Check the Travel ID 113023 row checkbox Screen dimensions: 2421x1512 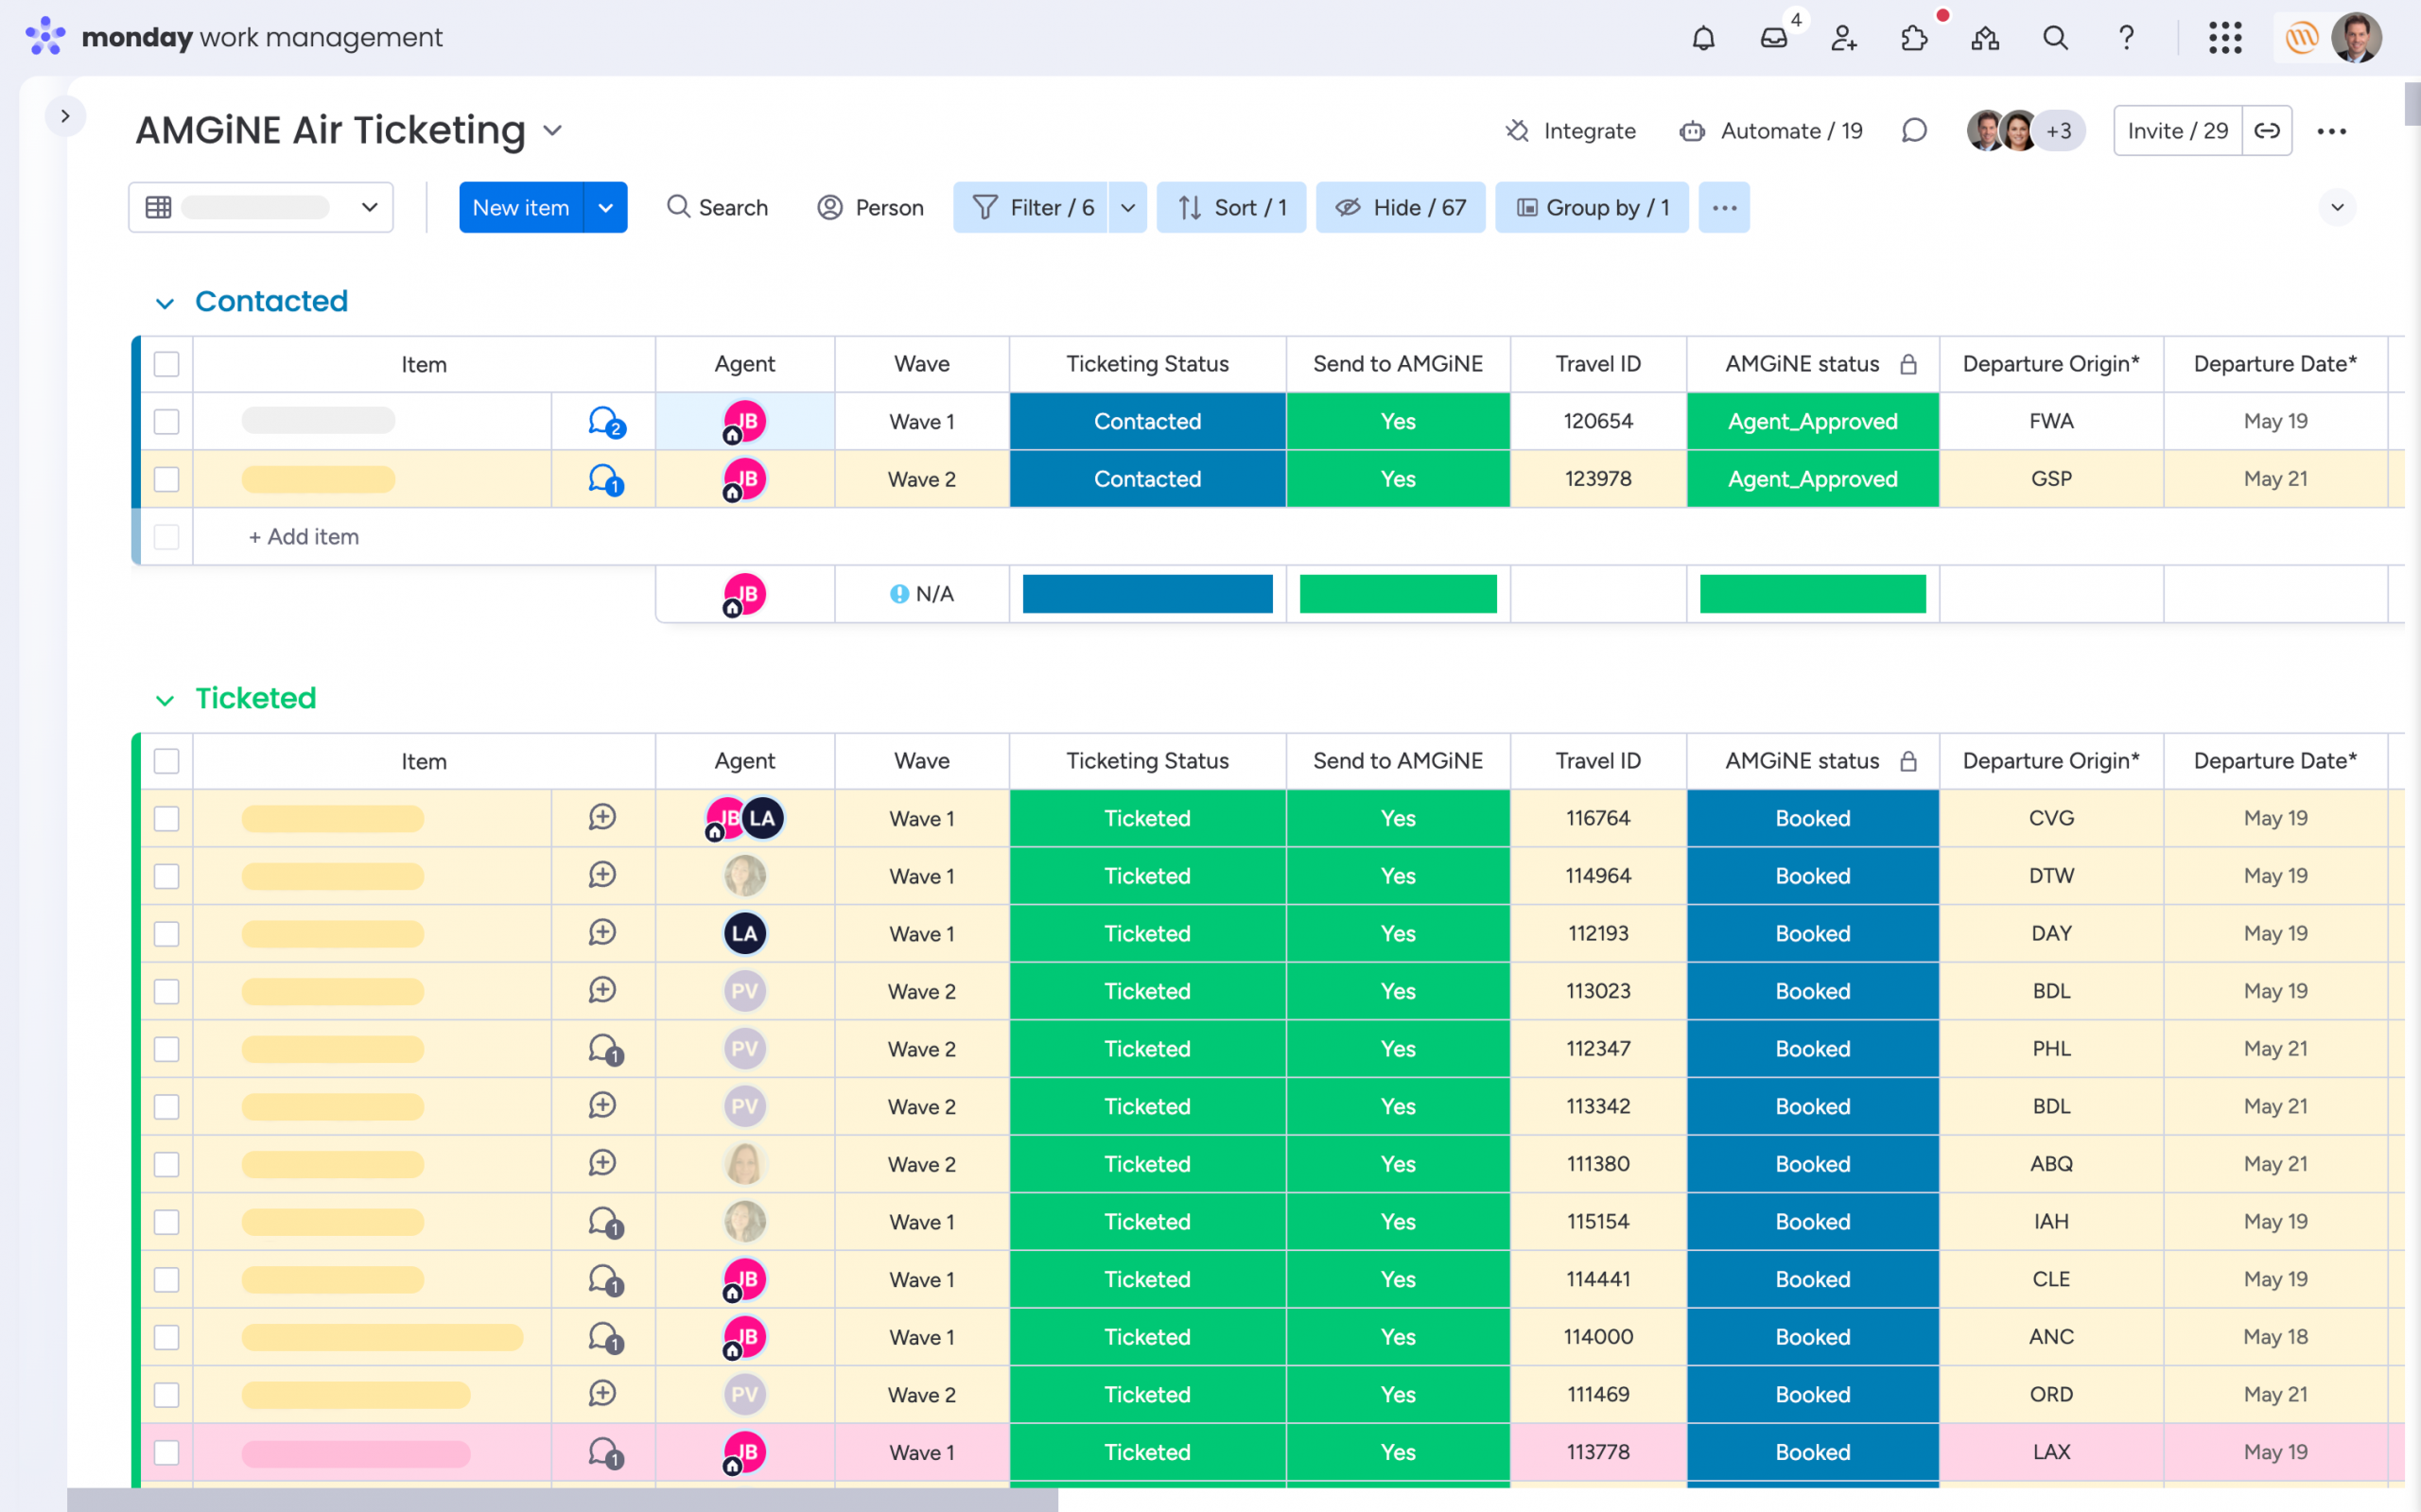167,992
